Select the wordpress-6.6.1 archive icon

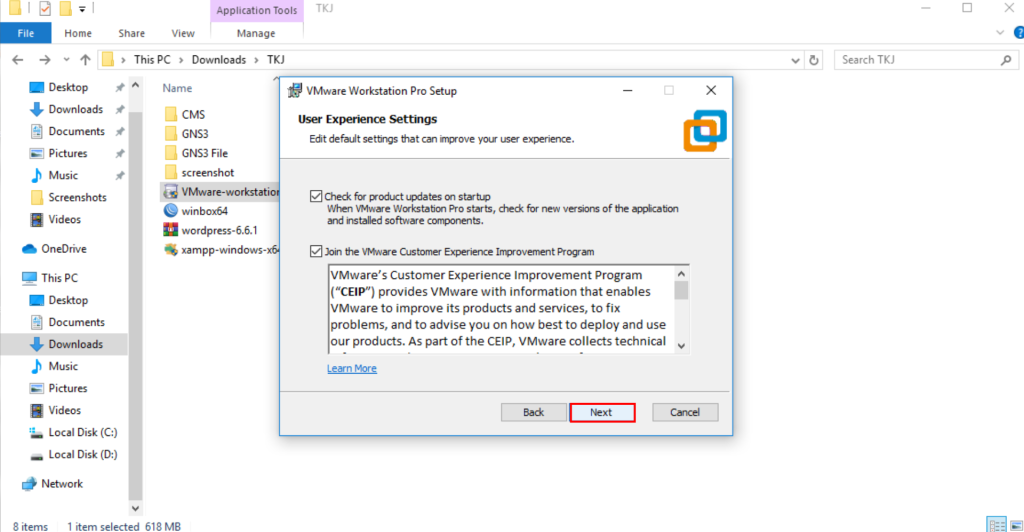[170, 230]
